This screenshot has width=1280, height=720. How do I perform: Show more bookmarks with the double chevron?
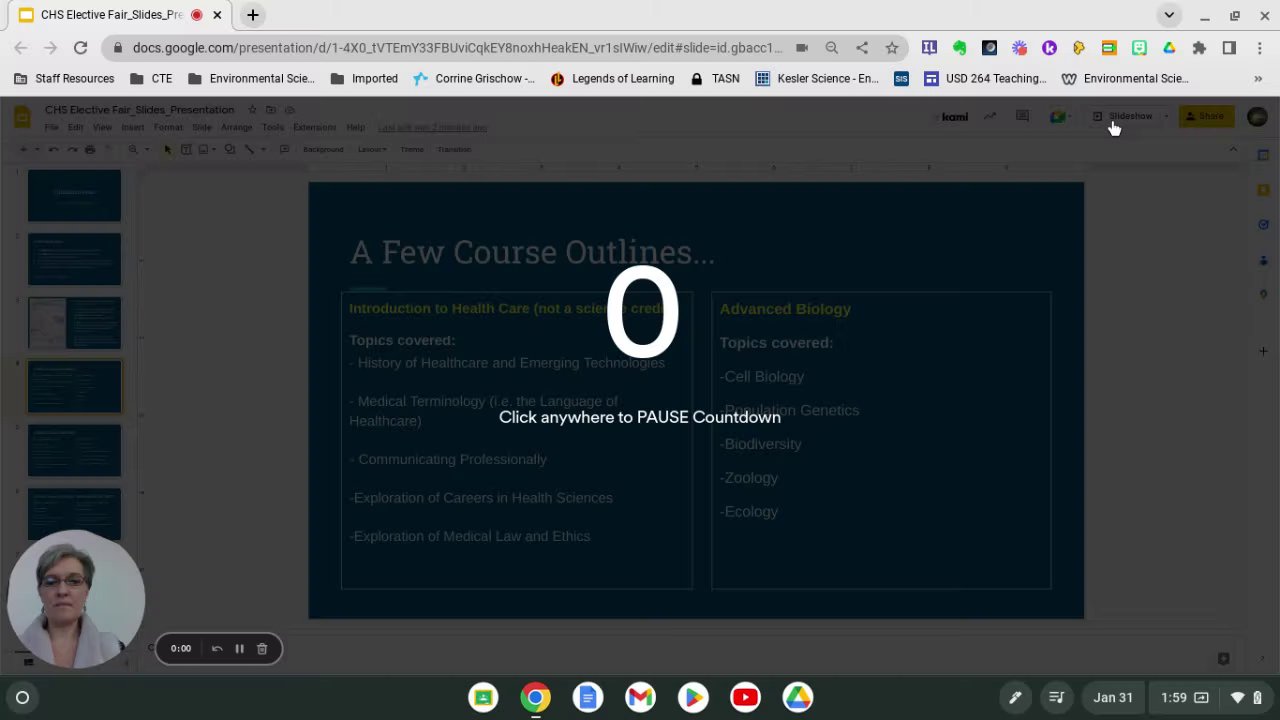tap(1258, 78)
